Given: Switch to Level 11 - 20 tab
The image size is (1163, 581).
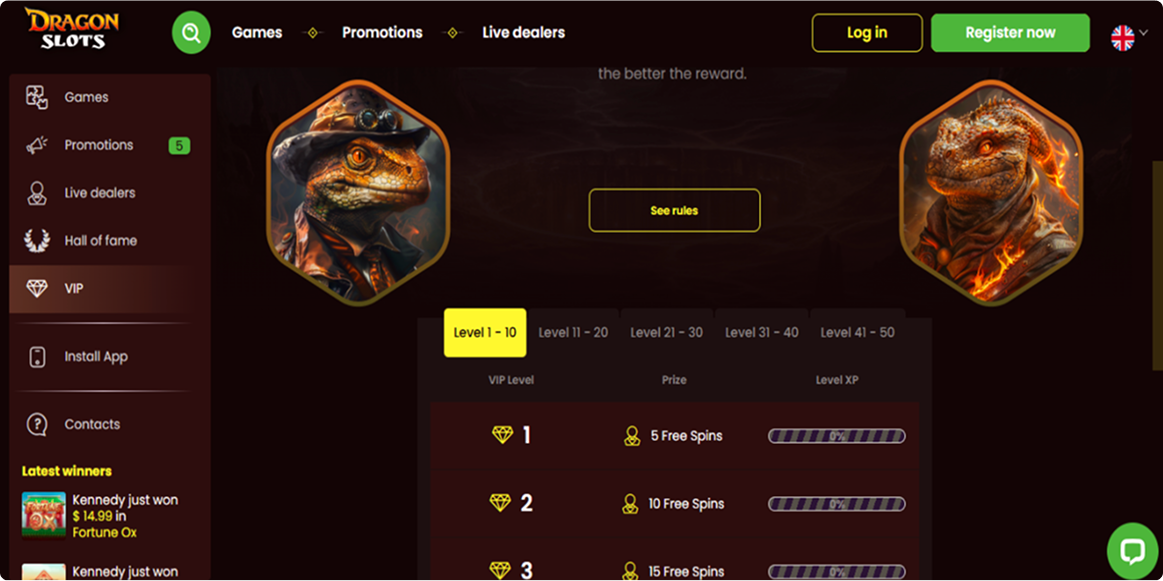Looking at the screenshot, I should (573, 332).
